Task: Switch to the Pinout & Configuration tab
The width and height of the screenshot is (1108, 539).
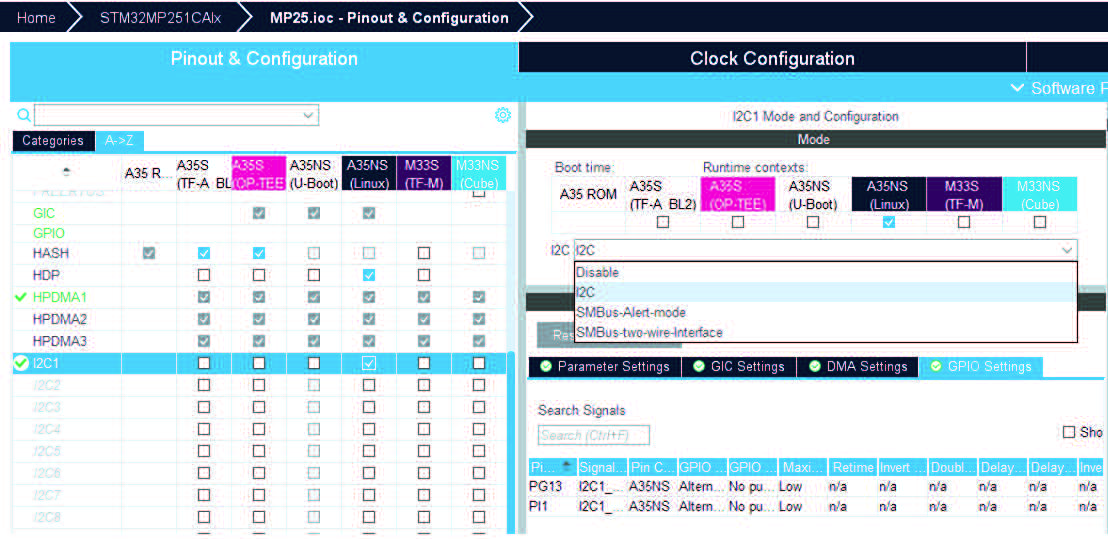Action: click(x=264, y=58)
